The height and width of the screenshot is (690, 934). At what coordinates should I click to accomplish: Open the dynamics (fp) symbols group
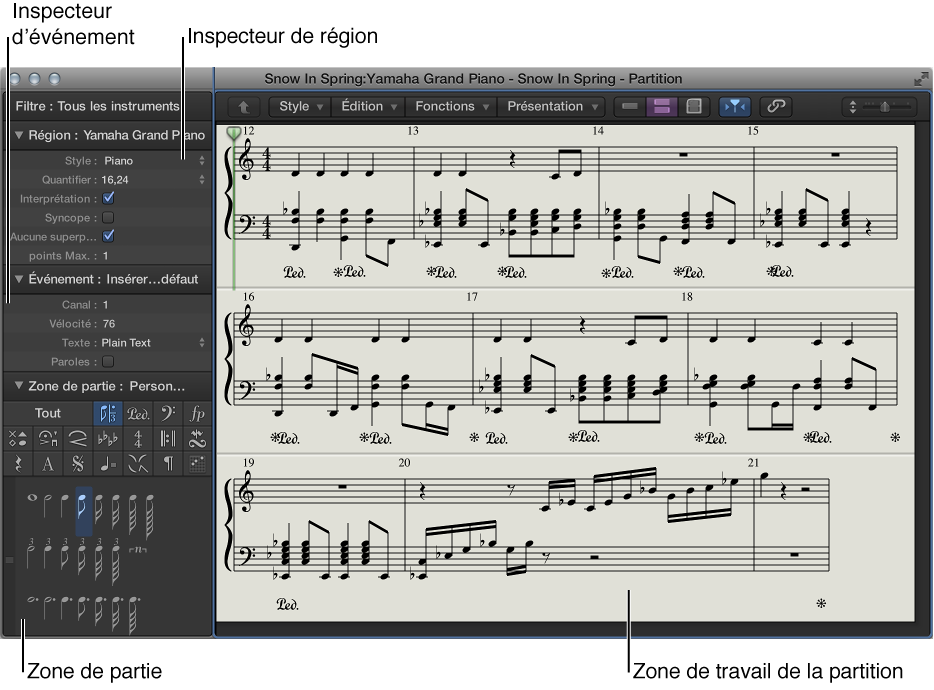(x=197, y=413)
